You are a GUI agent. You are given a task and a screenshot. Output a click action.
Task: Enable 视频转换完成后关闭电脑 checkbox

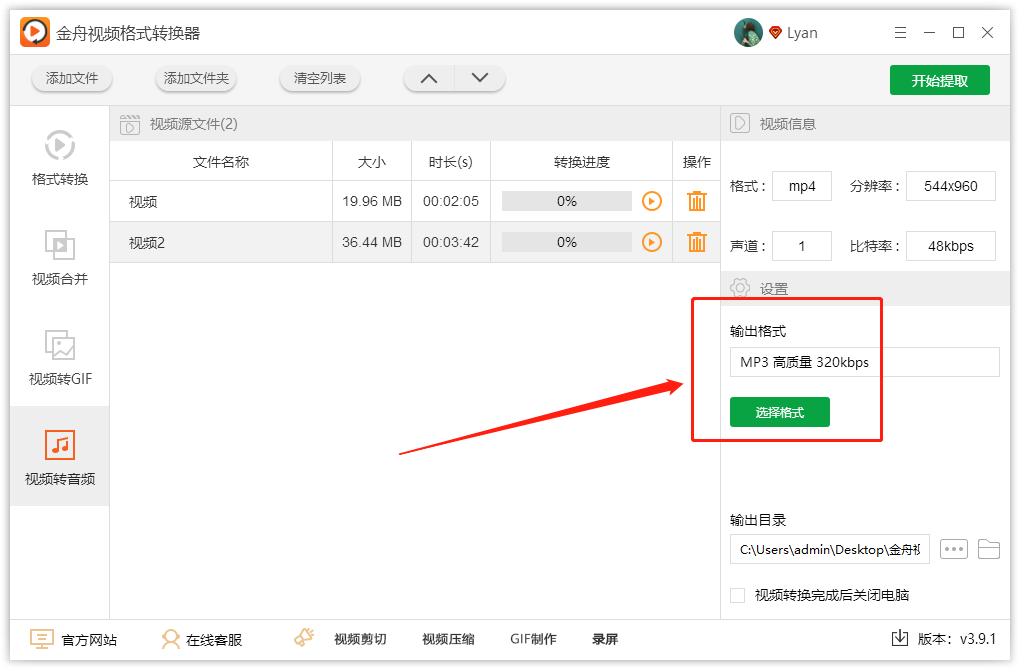[737, 595]
